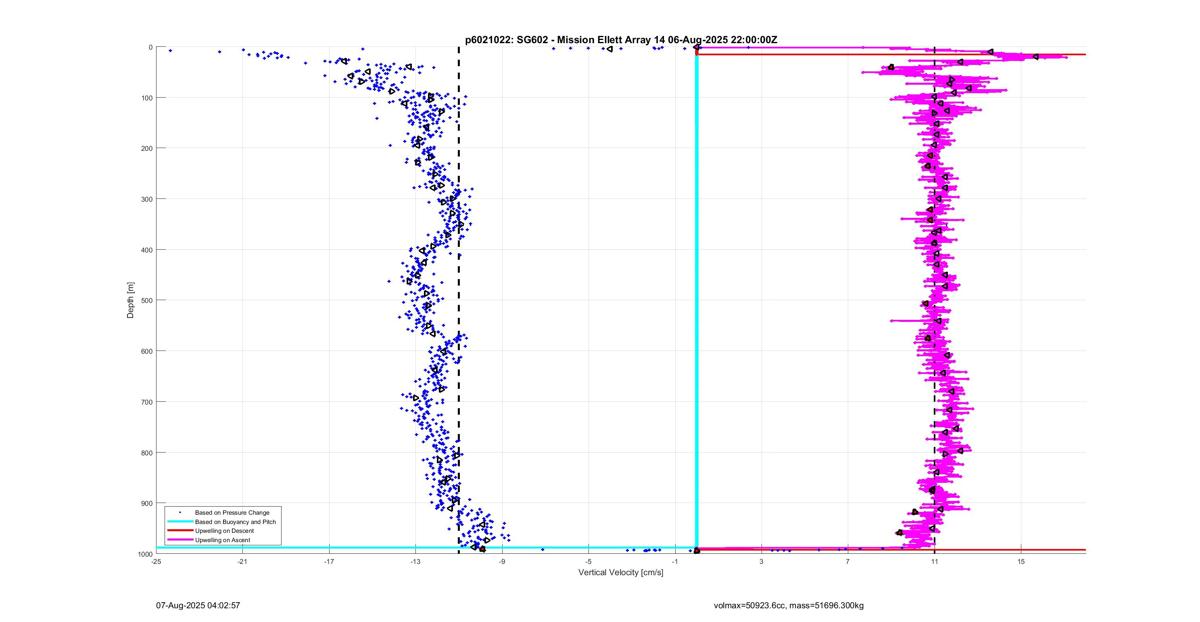
Task: Click the velocity tick label "-21"
Action: click(x=243, y=562)
